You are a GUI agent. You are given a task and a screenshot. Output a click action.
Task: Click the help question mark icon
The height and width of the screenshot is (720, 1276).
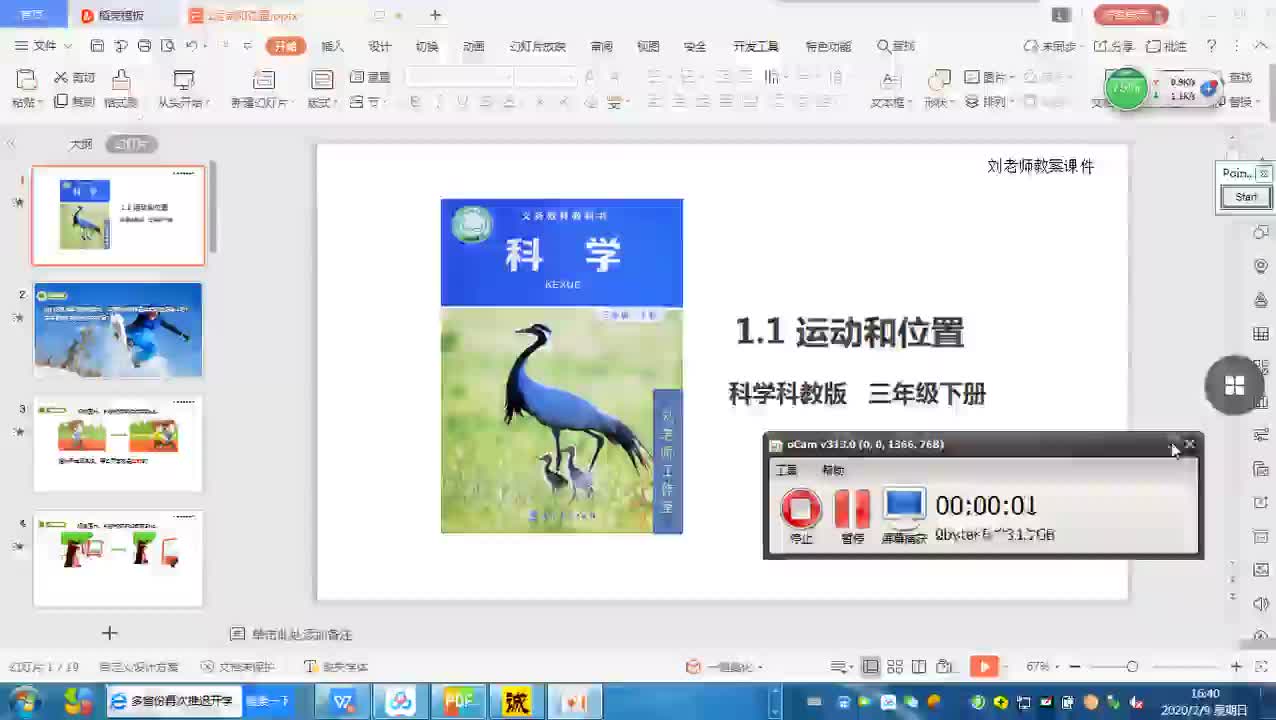1212,46
